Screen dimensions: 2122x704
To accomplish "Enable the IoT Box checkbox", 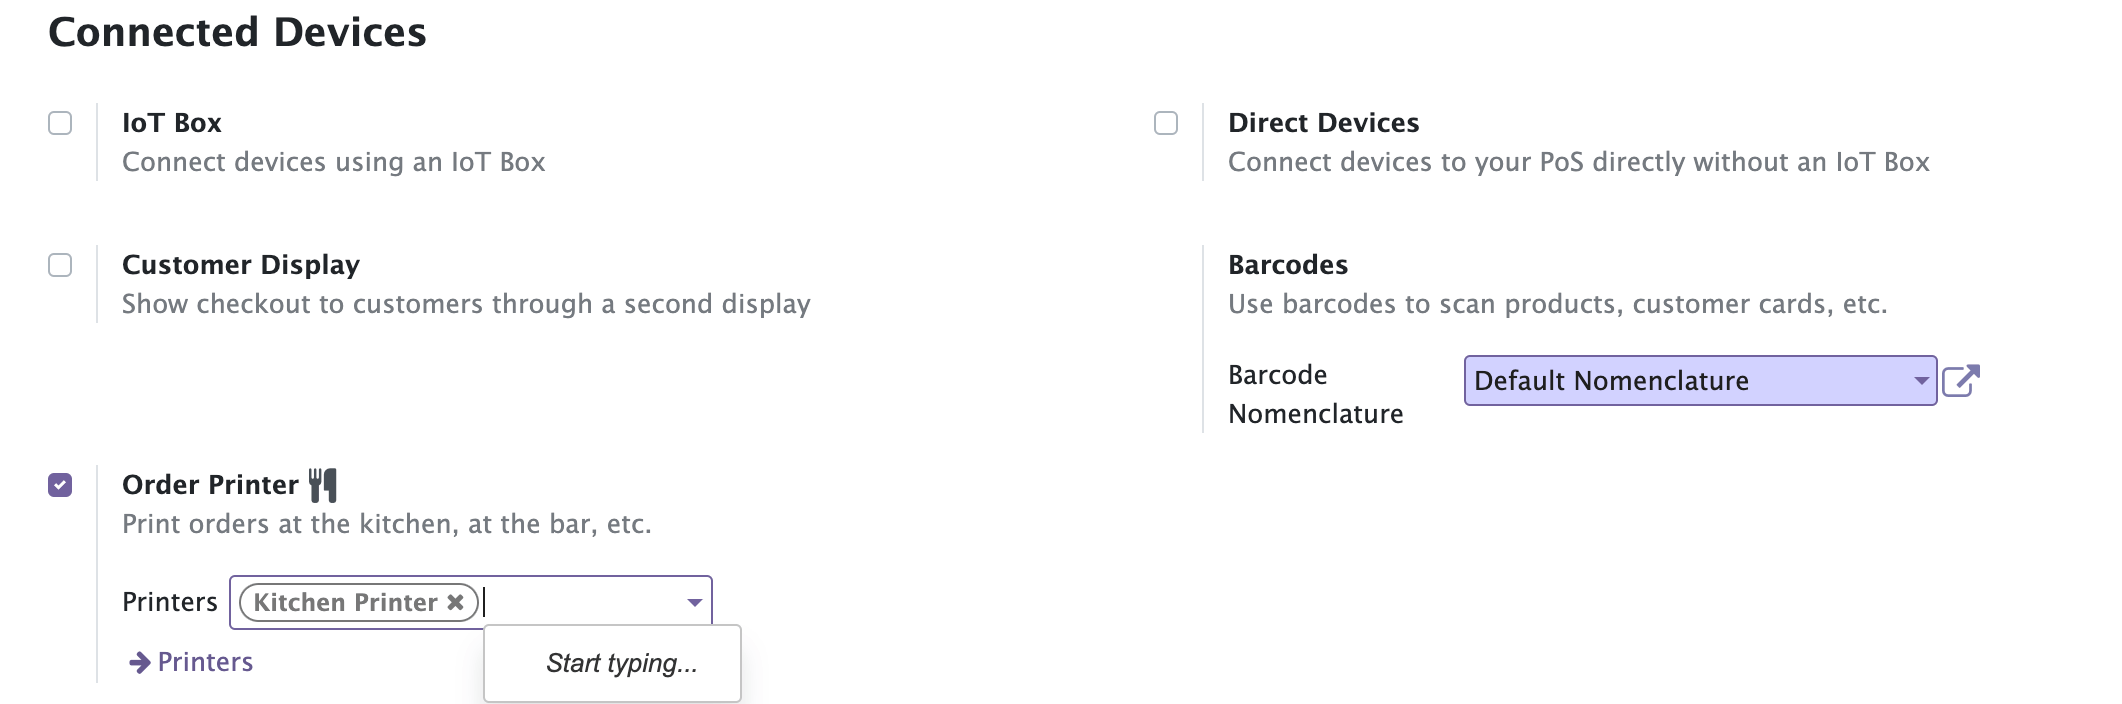I will click(x=61, y=123).
